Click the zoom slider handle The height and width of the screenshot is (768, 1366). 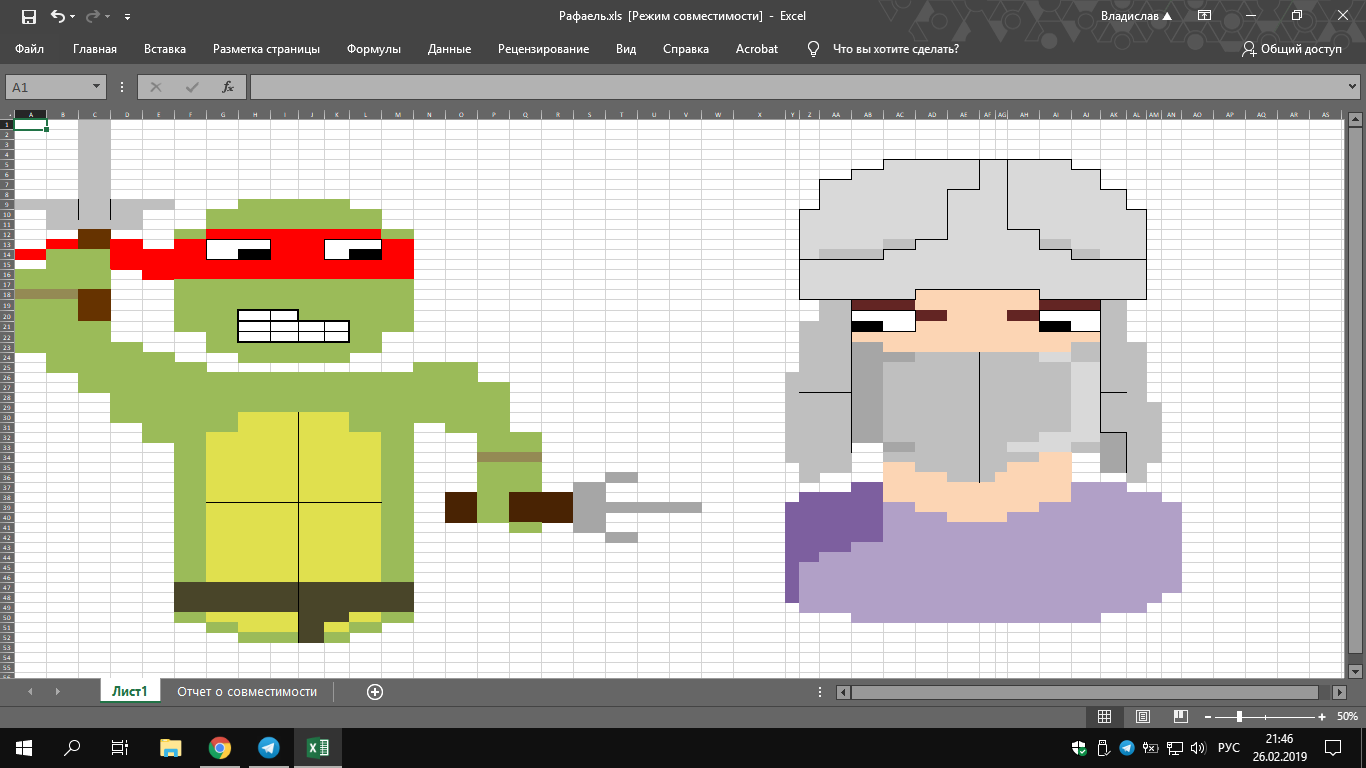[x=1239, y=717]
